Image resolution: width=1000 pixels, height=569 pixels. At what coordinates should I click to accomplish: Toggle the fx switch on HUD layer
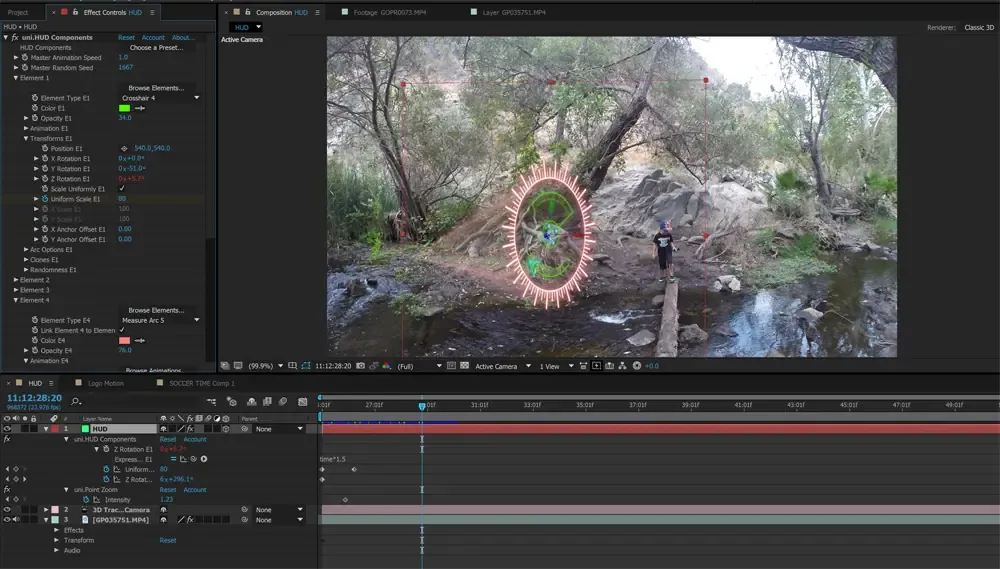pyautogui.click(x=190, y=429)
